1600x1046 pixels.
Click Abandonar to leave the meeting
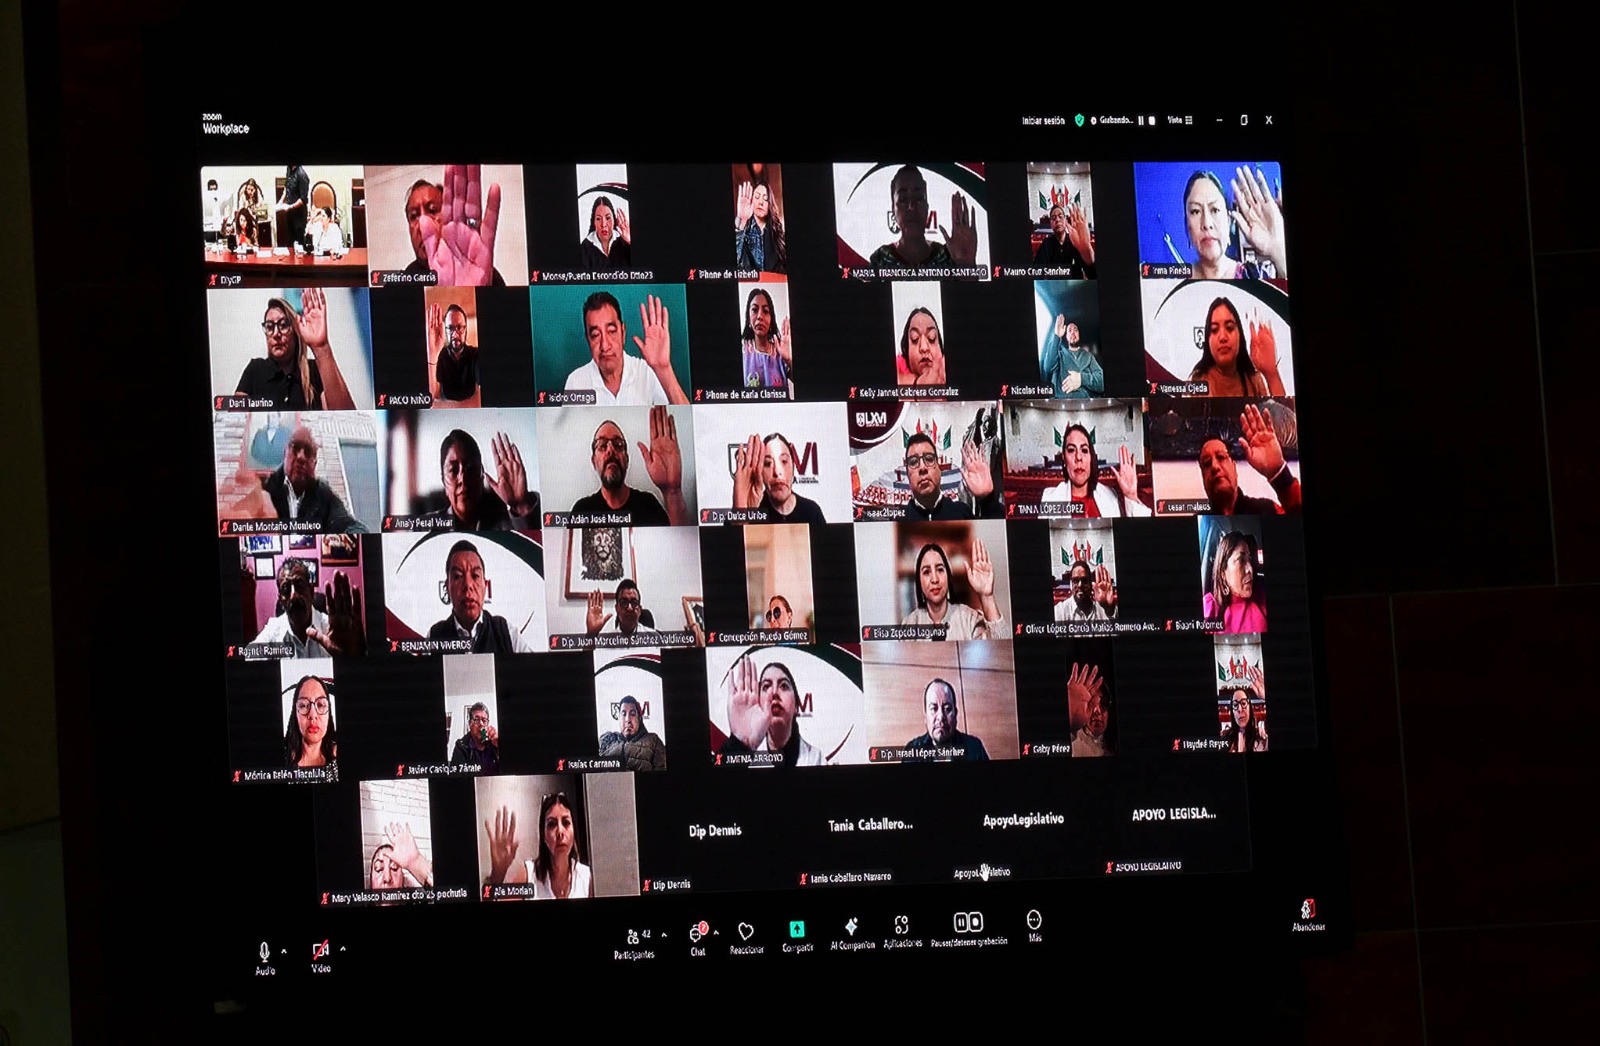1307,910
